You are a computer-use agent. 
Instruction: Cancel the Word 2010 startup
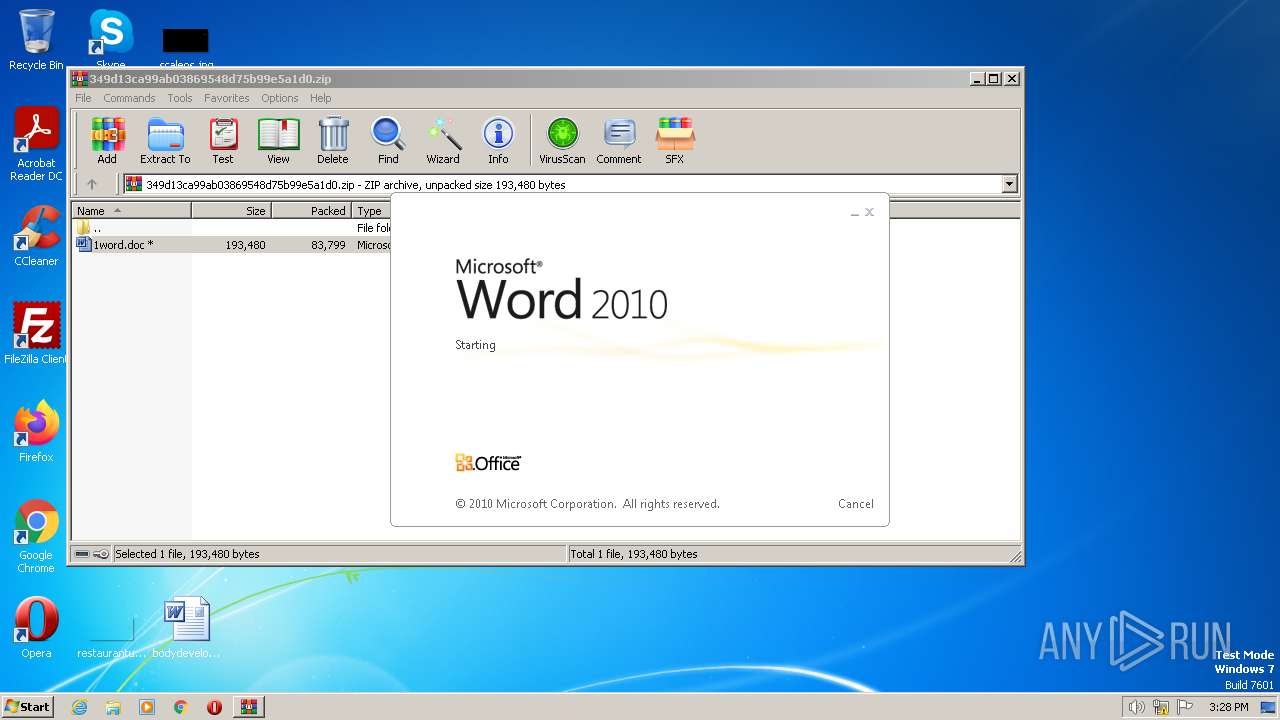click(x=855, y=504)
